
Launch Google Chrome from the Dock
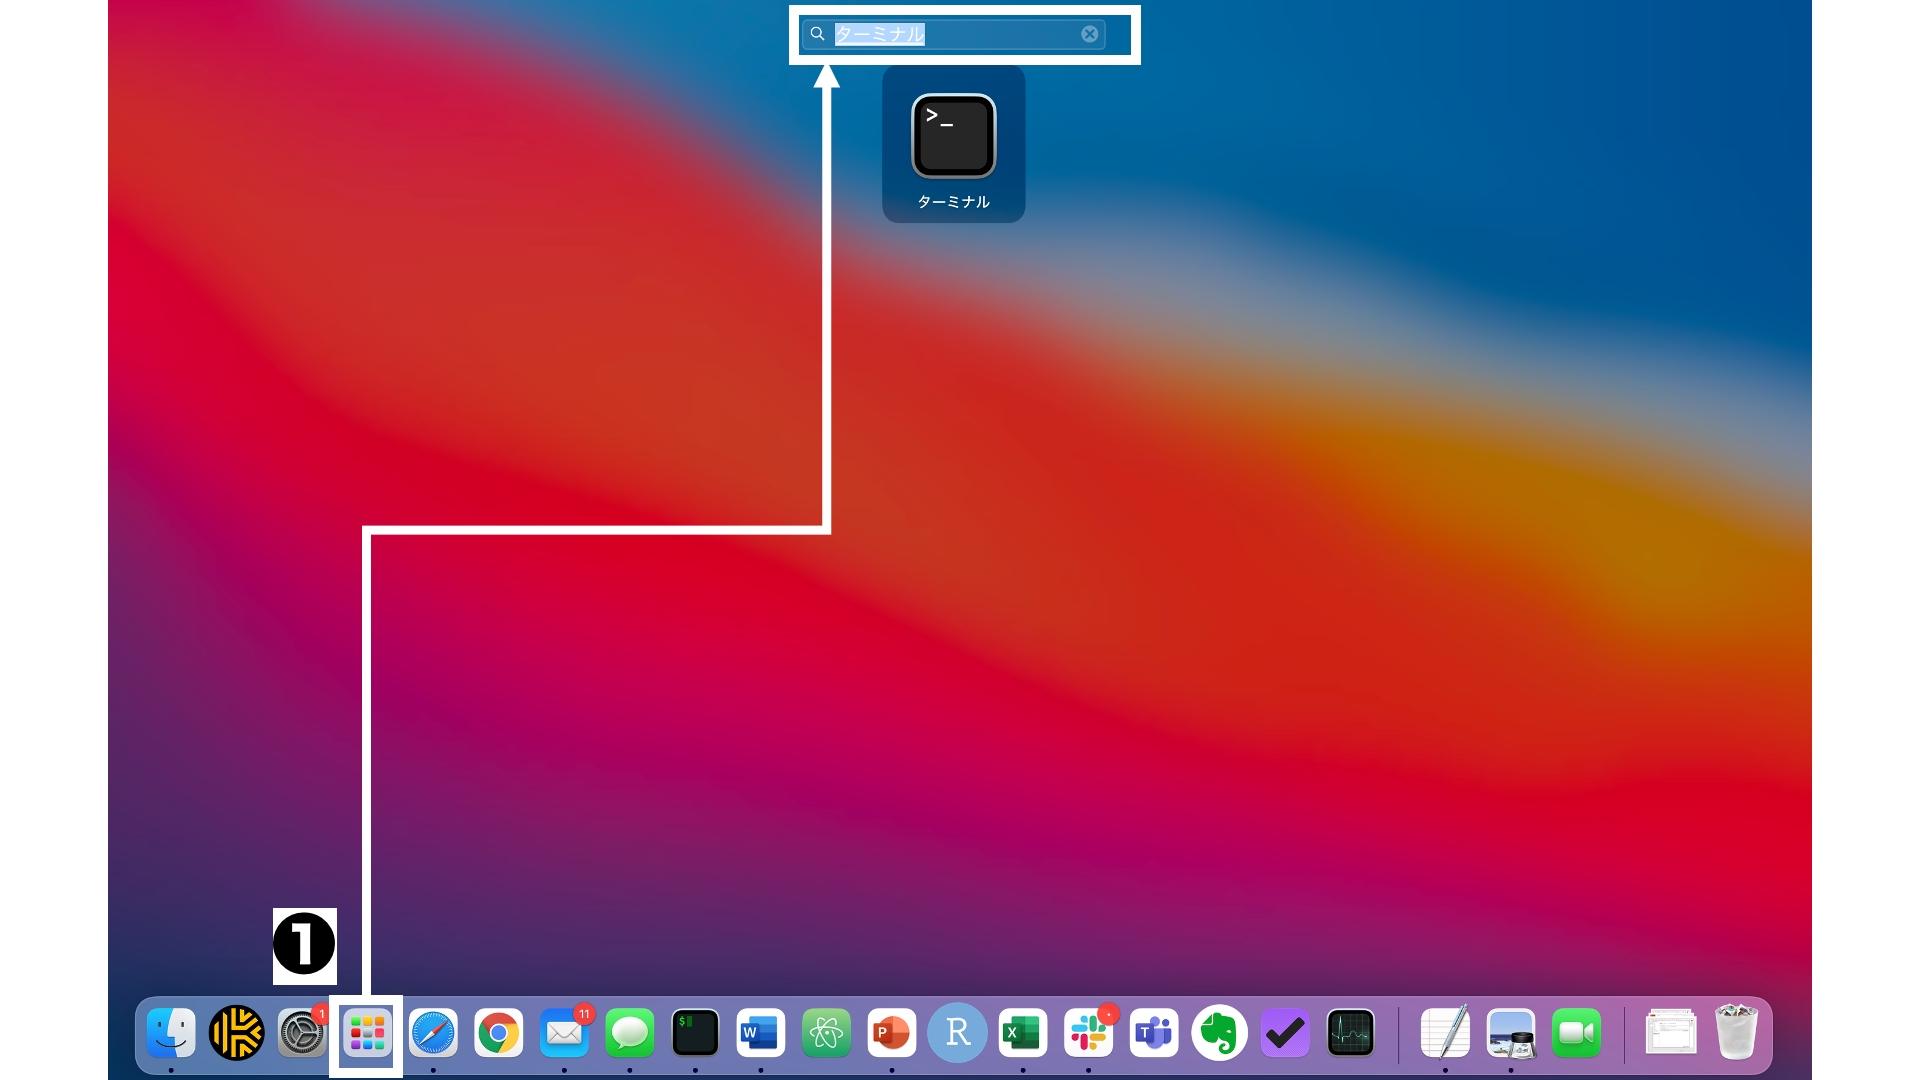[498, 1033]
